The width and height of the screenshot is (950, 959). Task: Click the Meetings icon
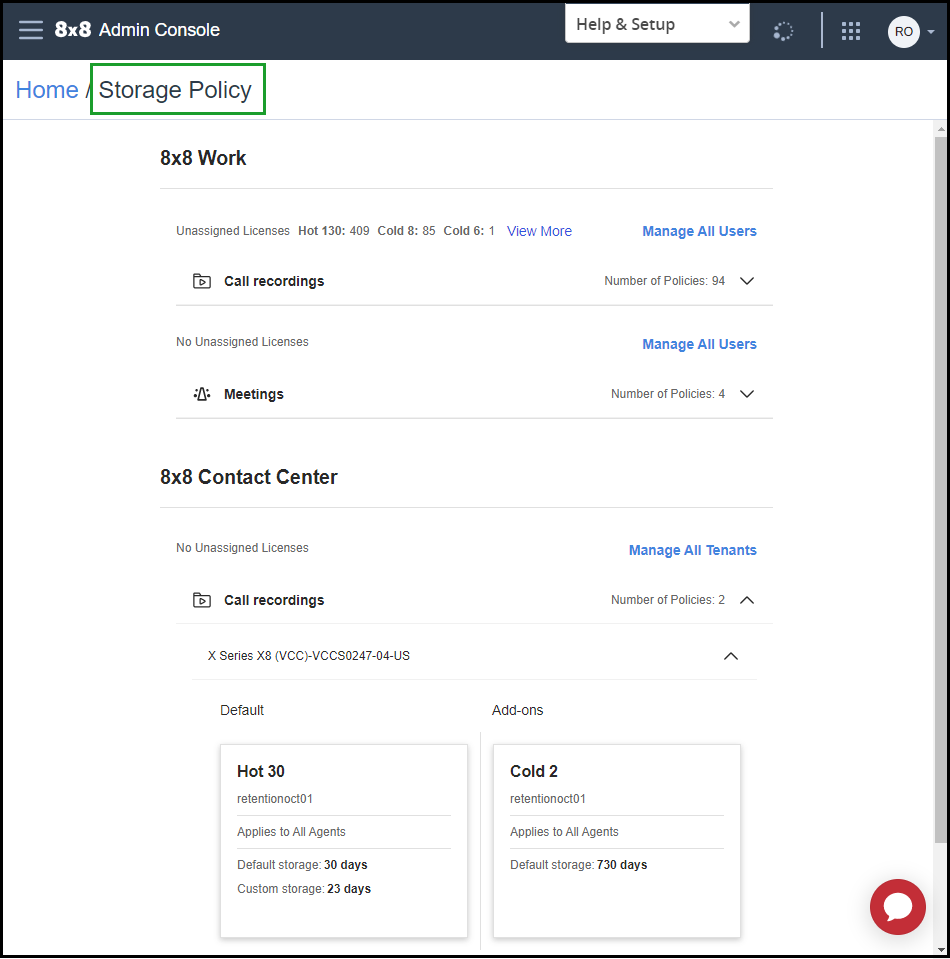[x=202, y=394]
